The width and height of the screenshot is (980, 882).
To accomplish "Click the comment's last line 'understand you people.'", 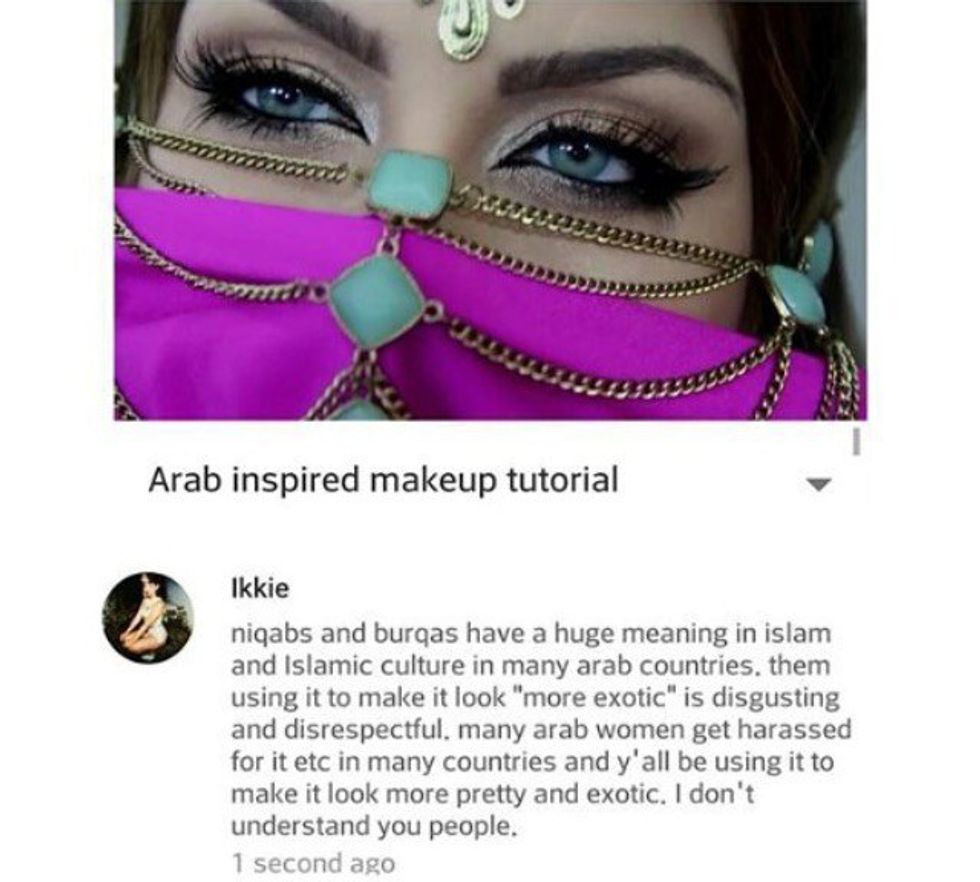I will pyautogui.click(x=374, y=826).
